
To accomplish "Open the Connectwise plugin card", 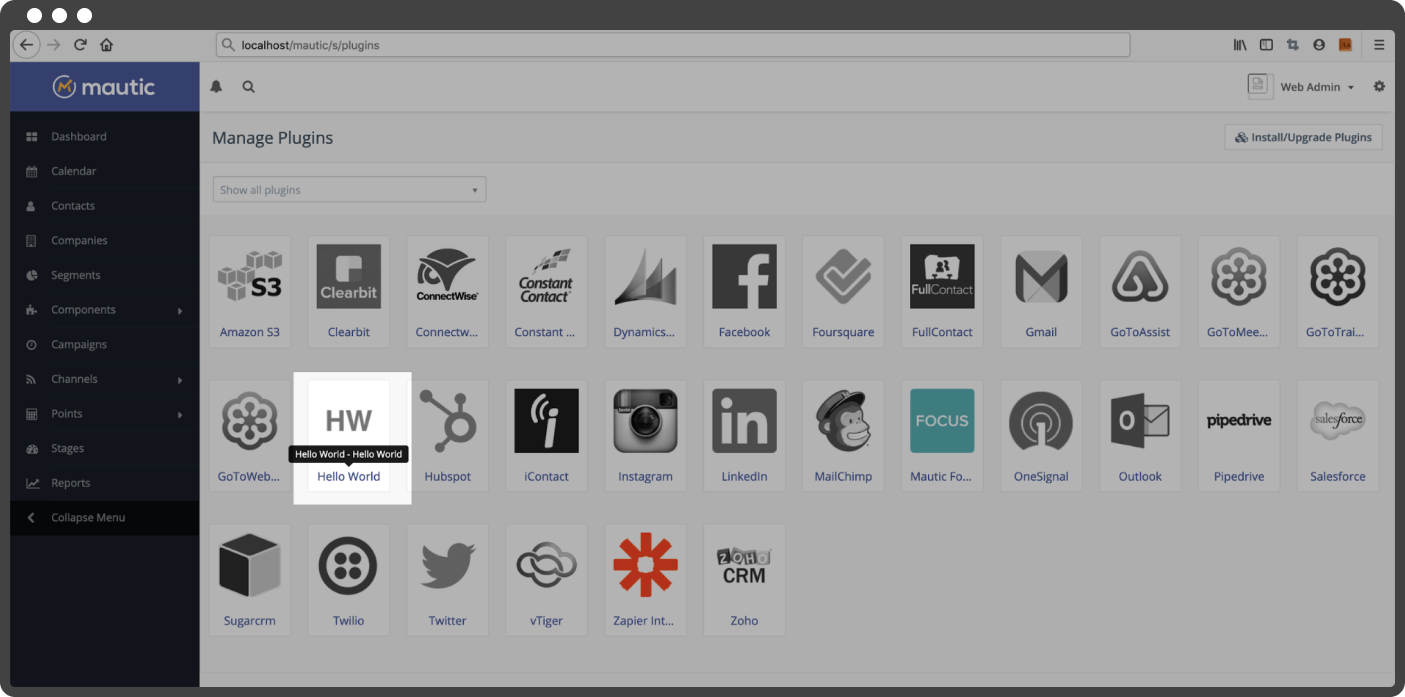I will pyautogui.click(x=448, y=291).
